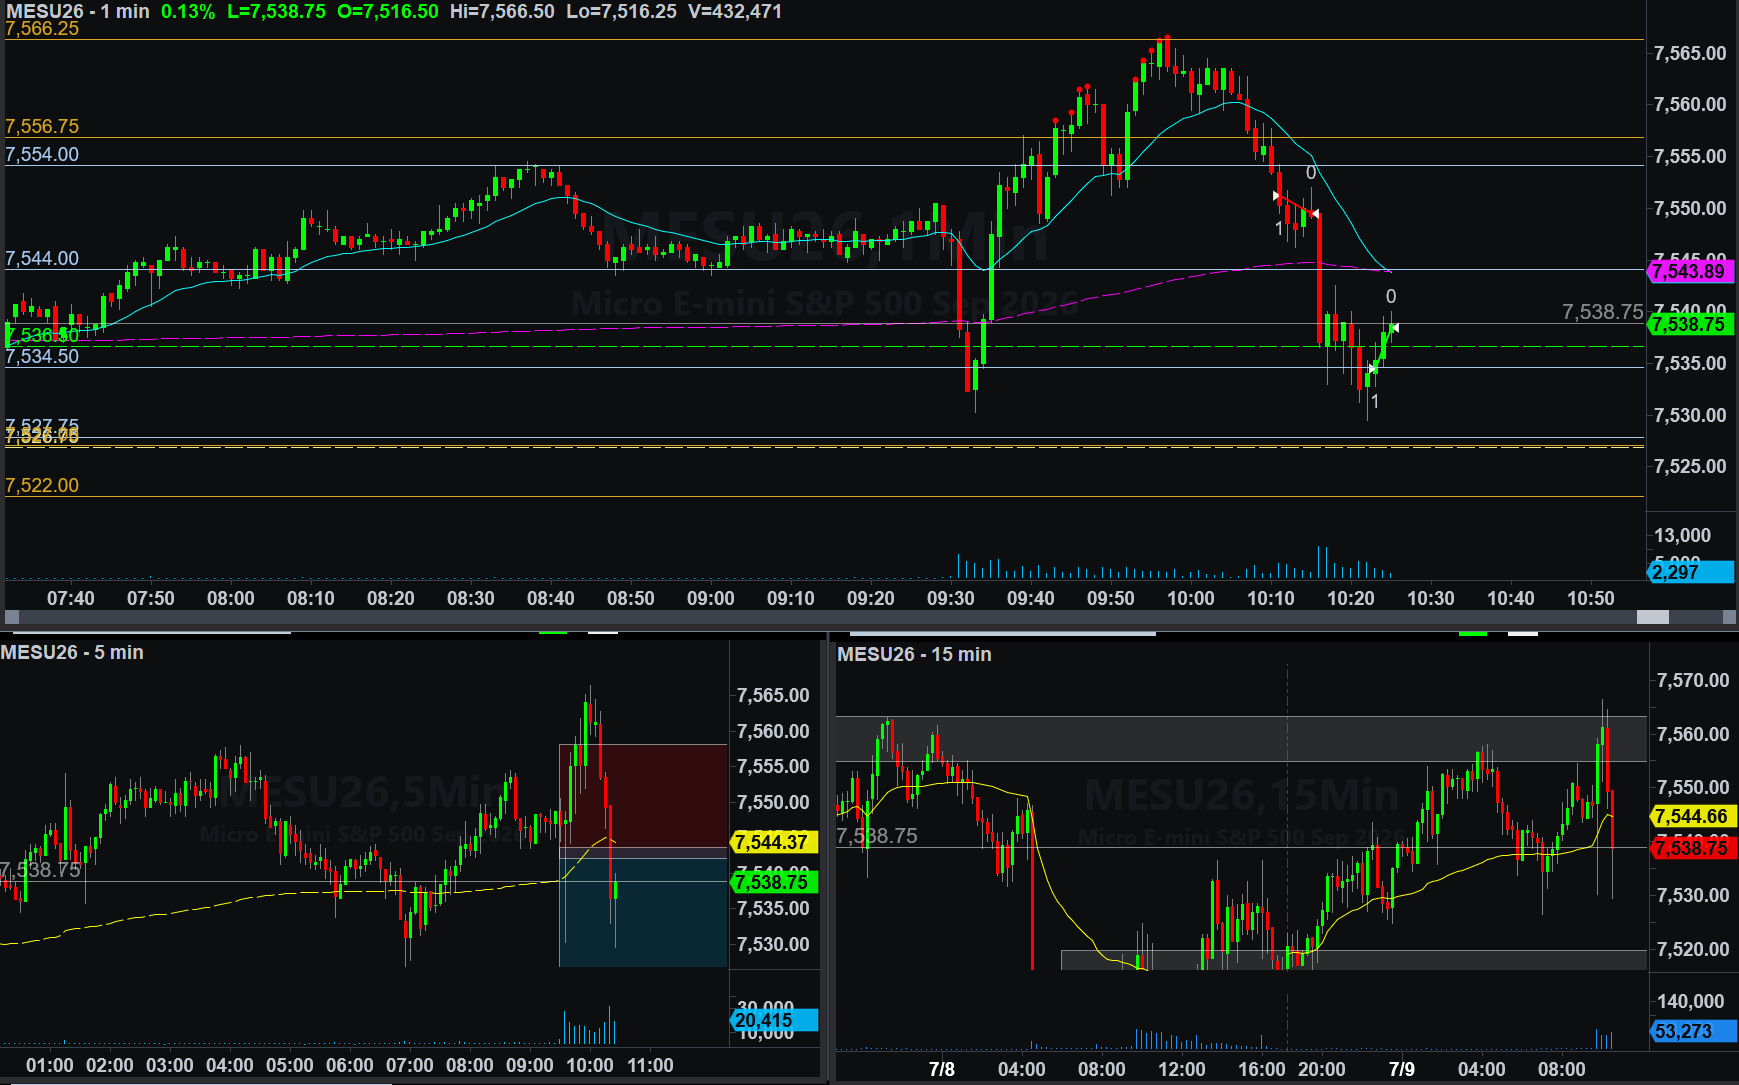Viewport: 1739px width, 1085px height.
Task: Click the 7,560.00 label on 1 min price axis
Action: tap(1690, 104)
